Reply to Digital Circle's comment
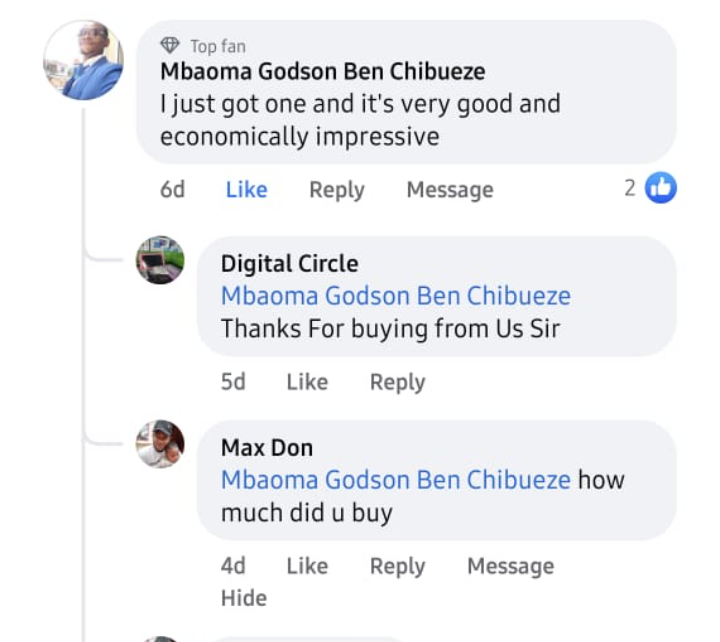This screenshot has height=642, width=720. tap(397, 382)
